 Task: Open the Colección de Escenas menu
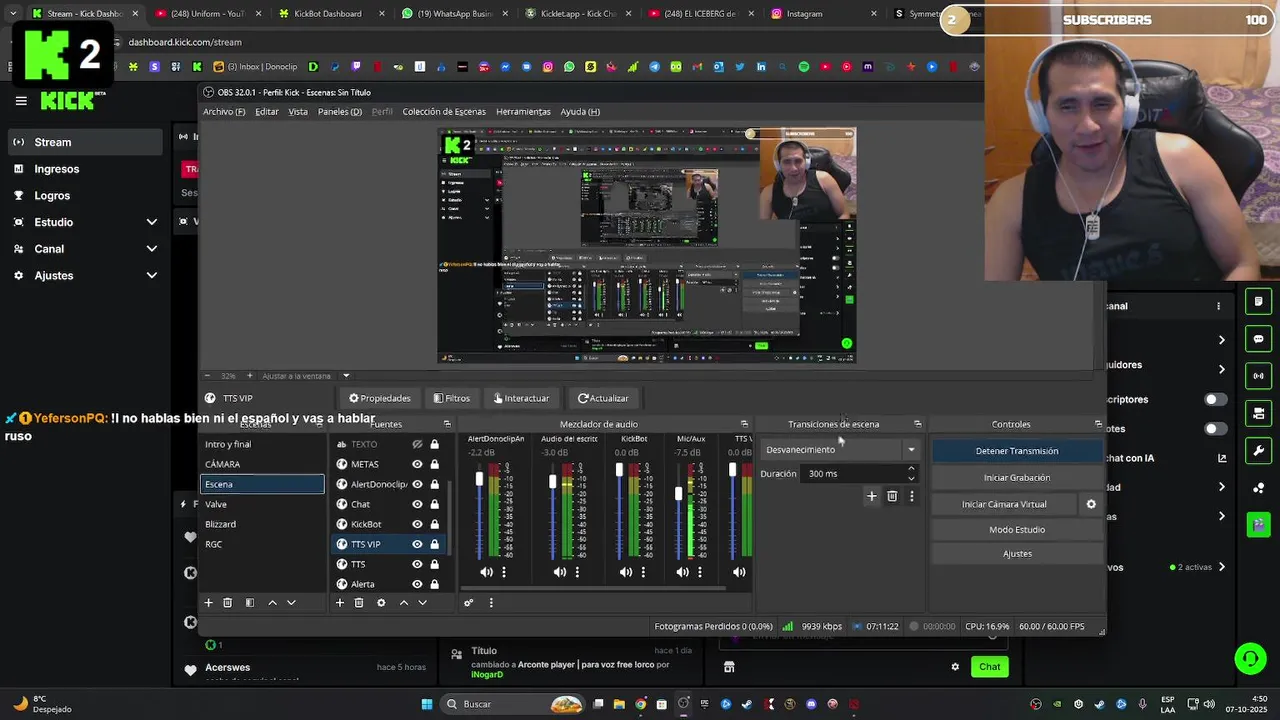click(444, 112)
